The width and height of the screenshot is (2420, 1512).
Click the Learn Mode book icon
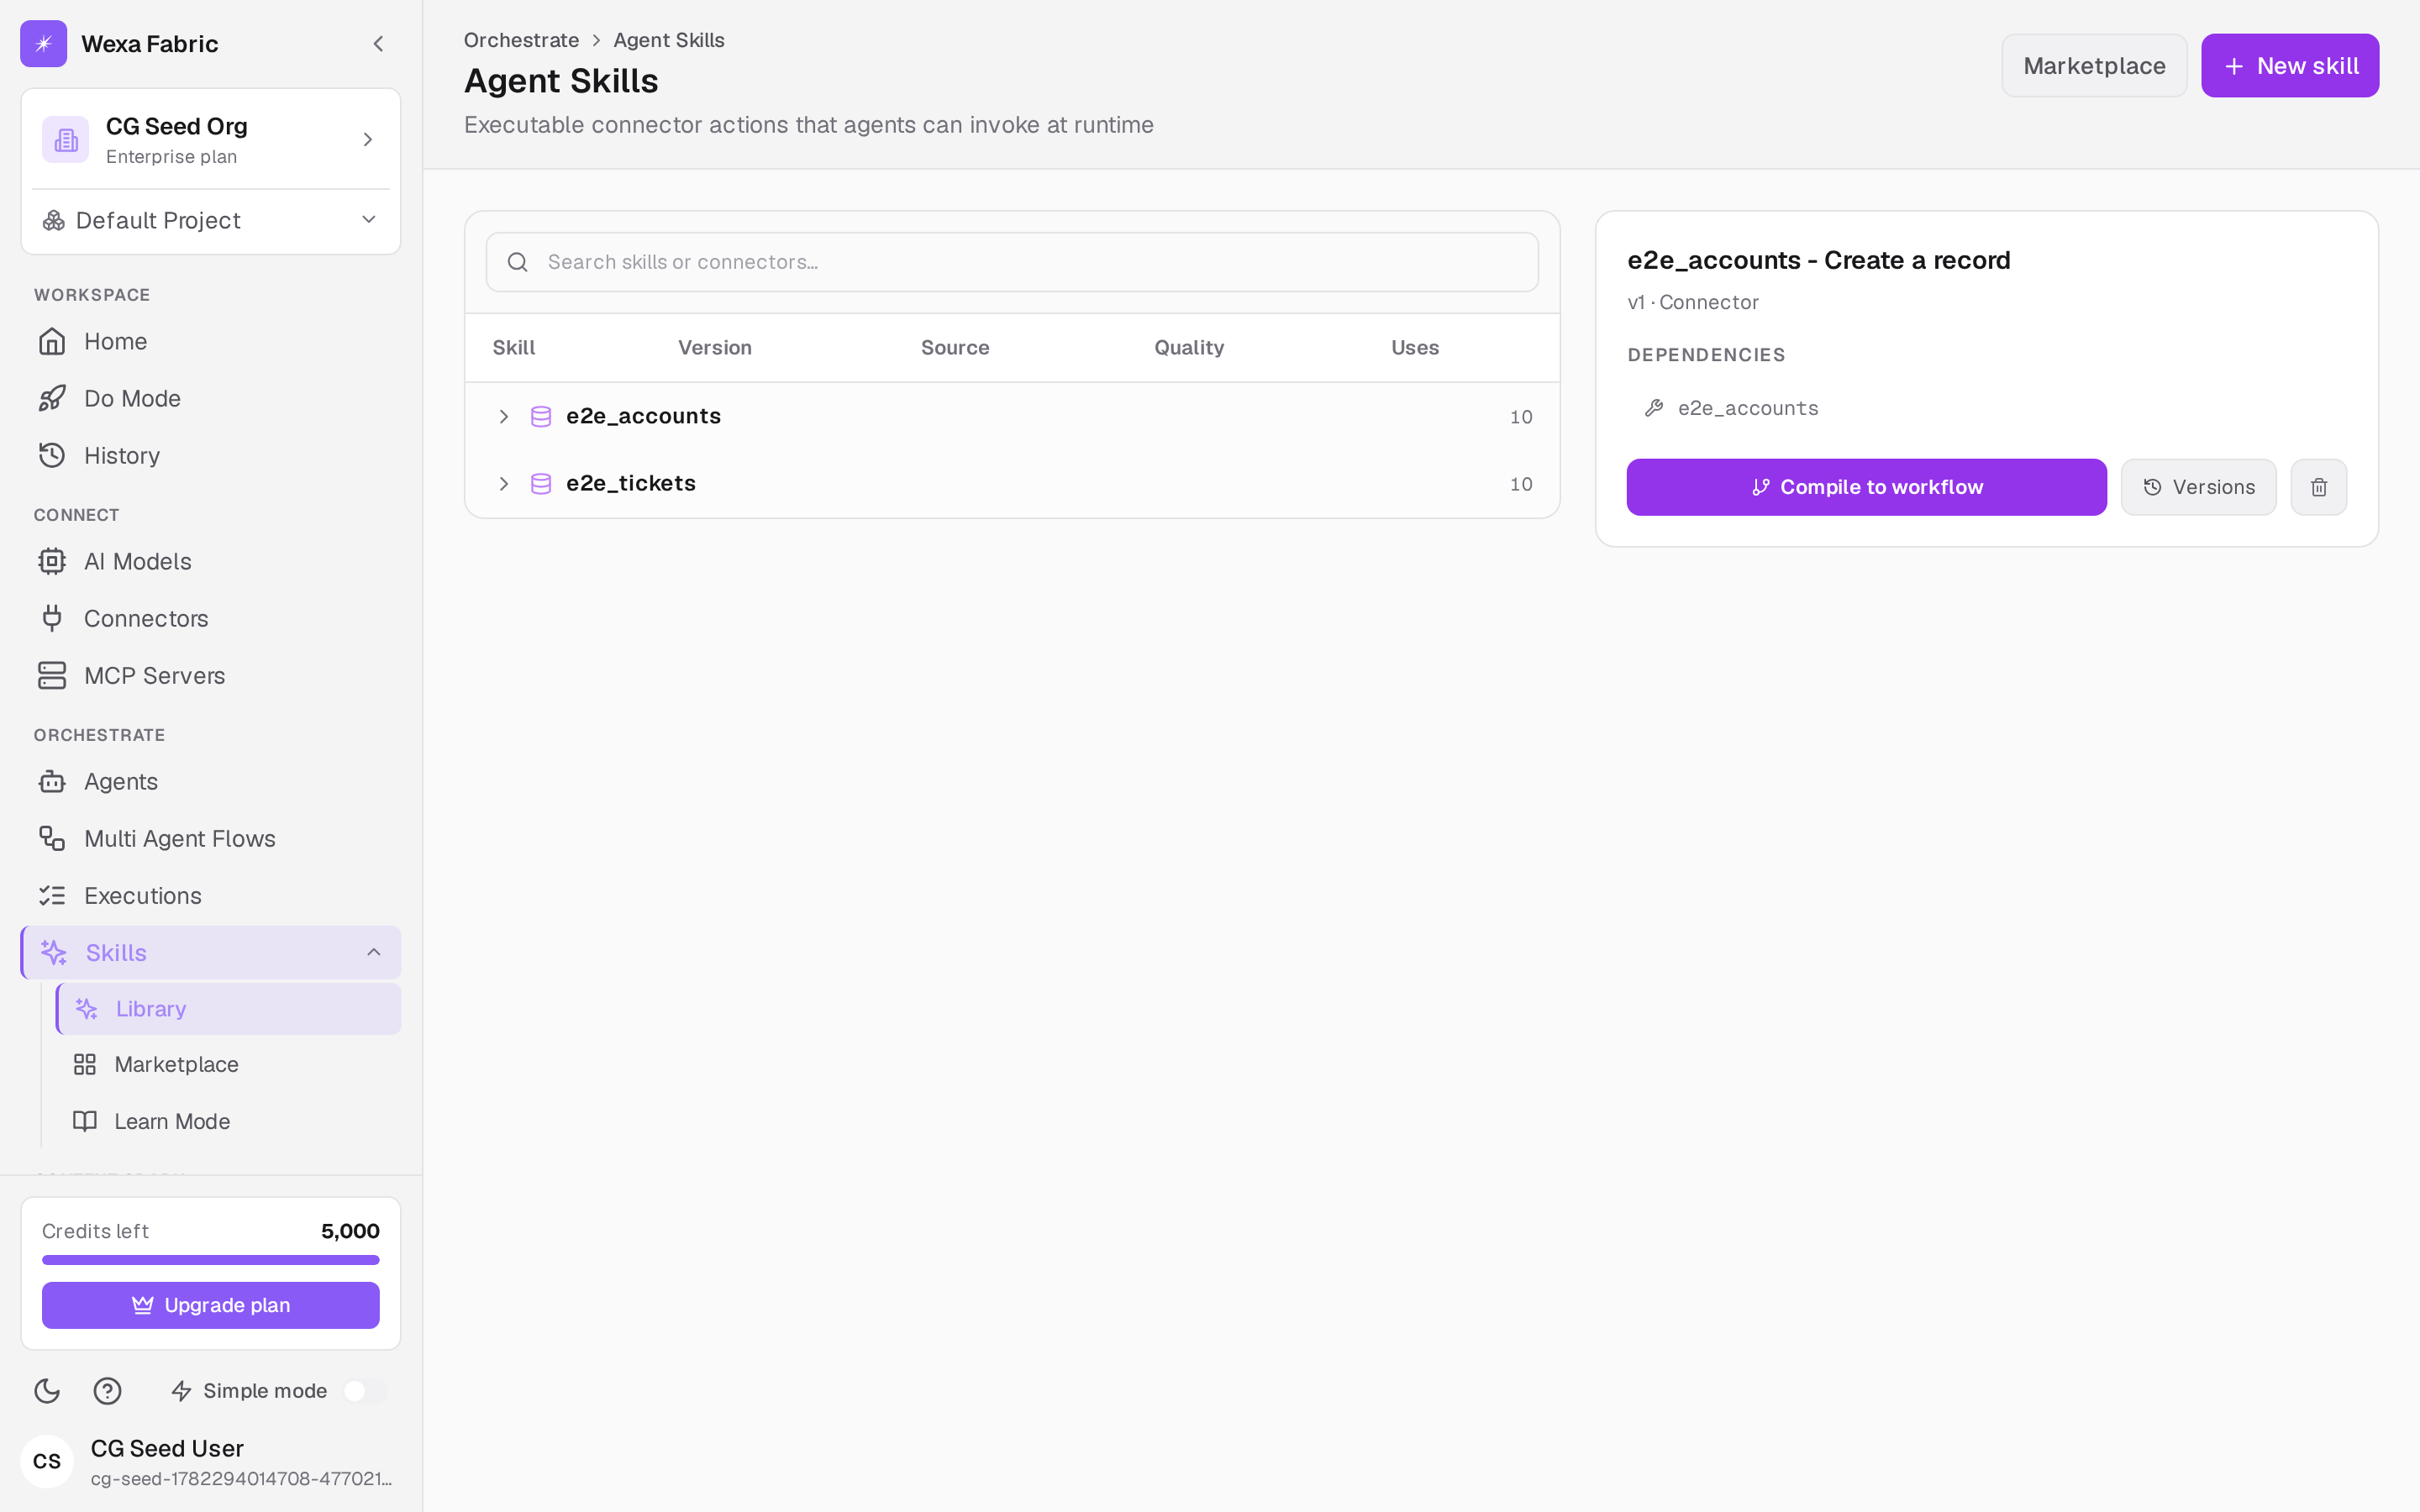click(x=85, y=1122)
